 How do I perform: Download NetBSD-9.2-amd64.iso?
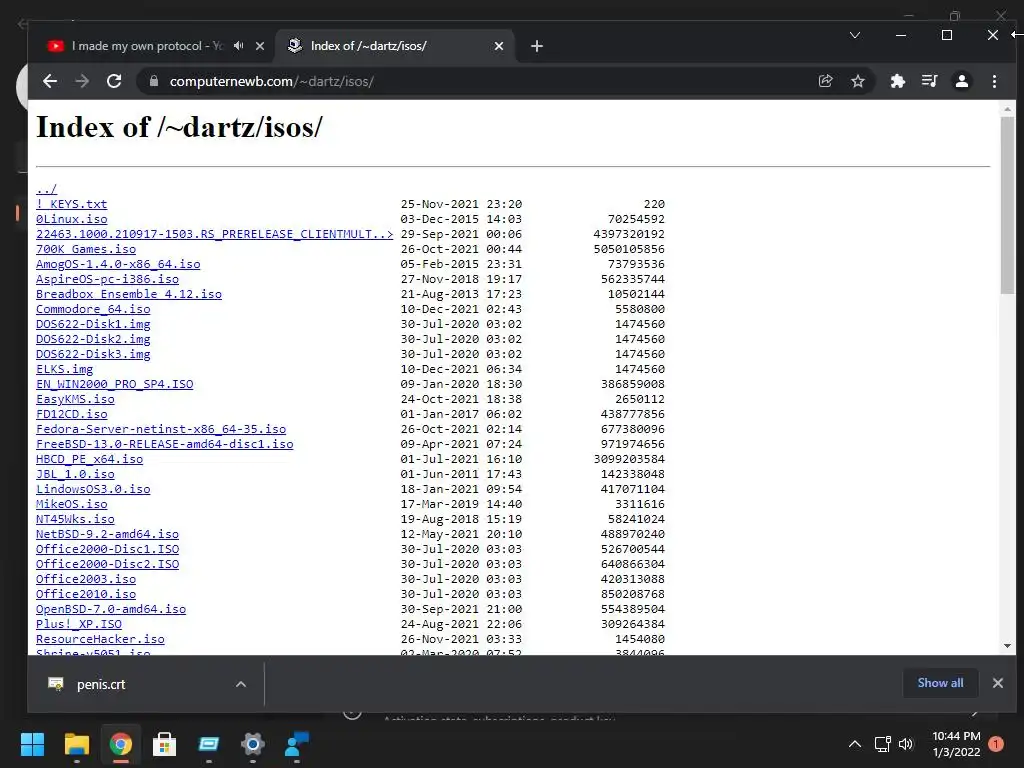(x=107, y=535)
